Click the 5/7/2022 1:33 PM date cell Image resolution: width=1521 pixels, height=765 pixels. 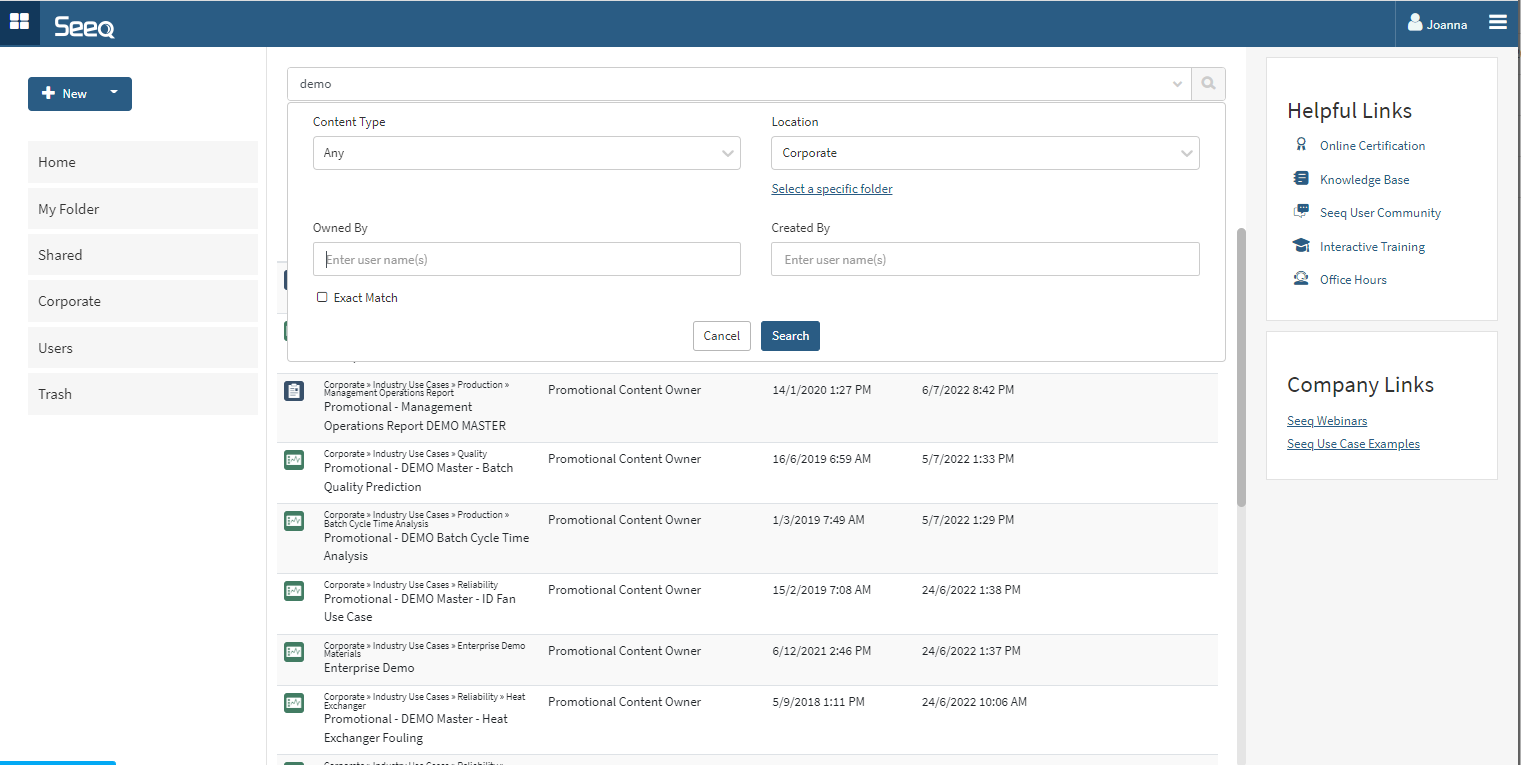point(968,459)
